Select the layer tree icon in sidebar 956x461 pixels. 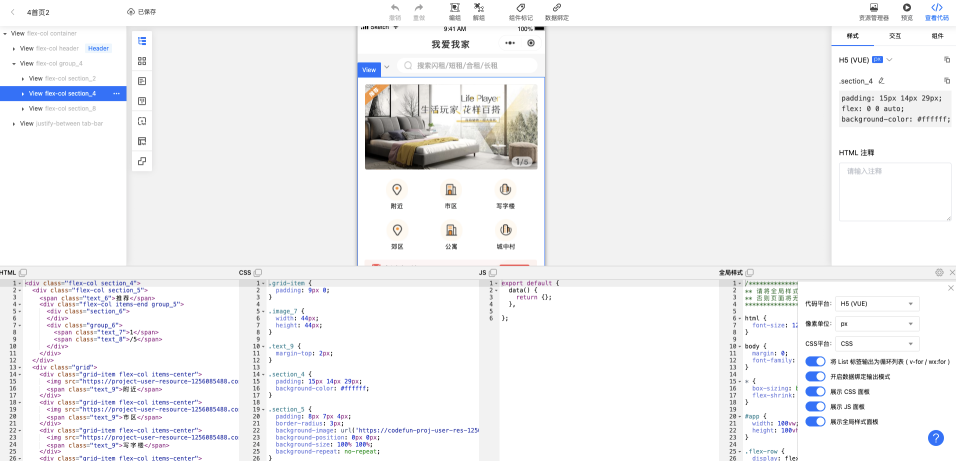coord(142,41)
